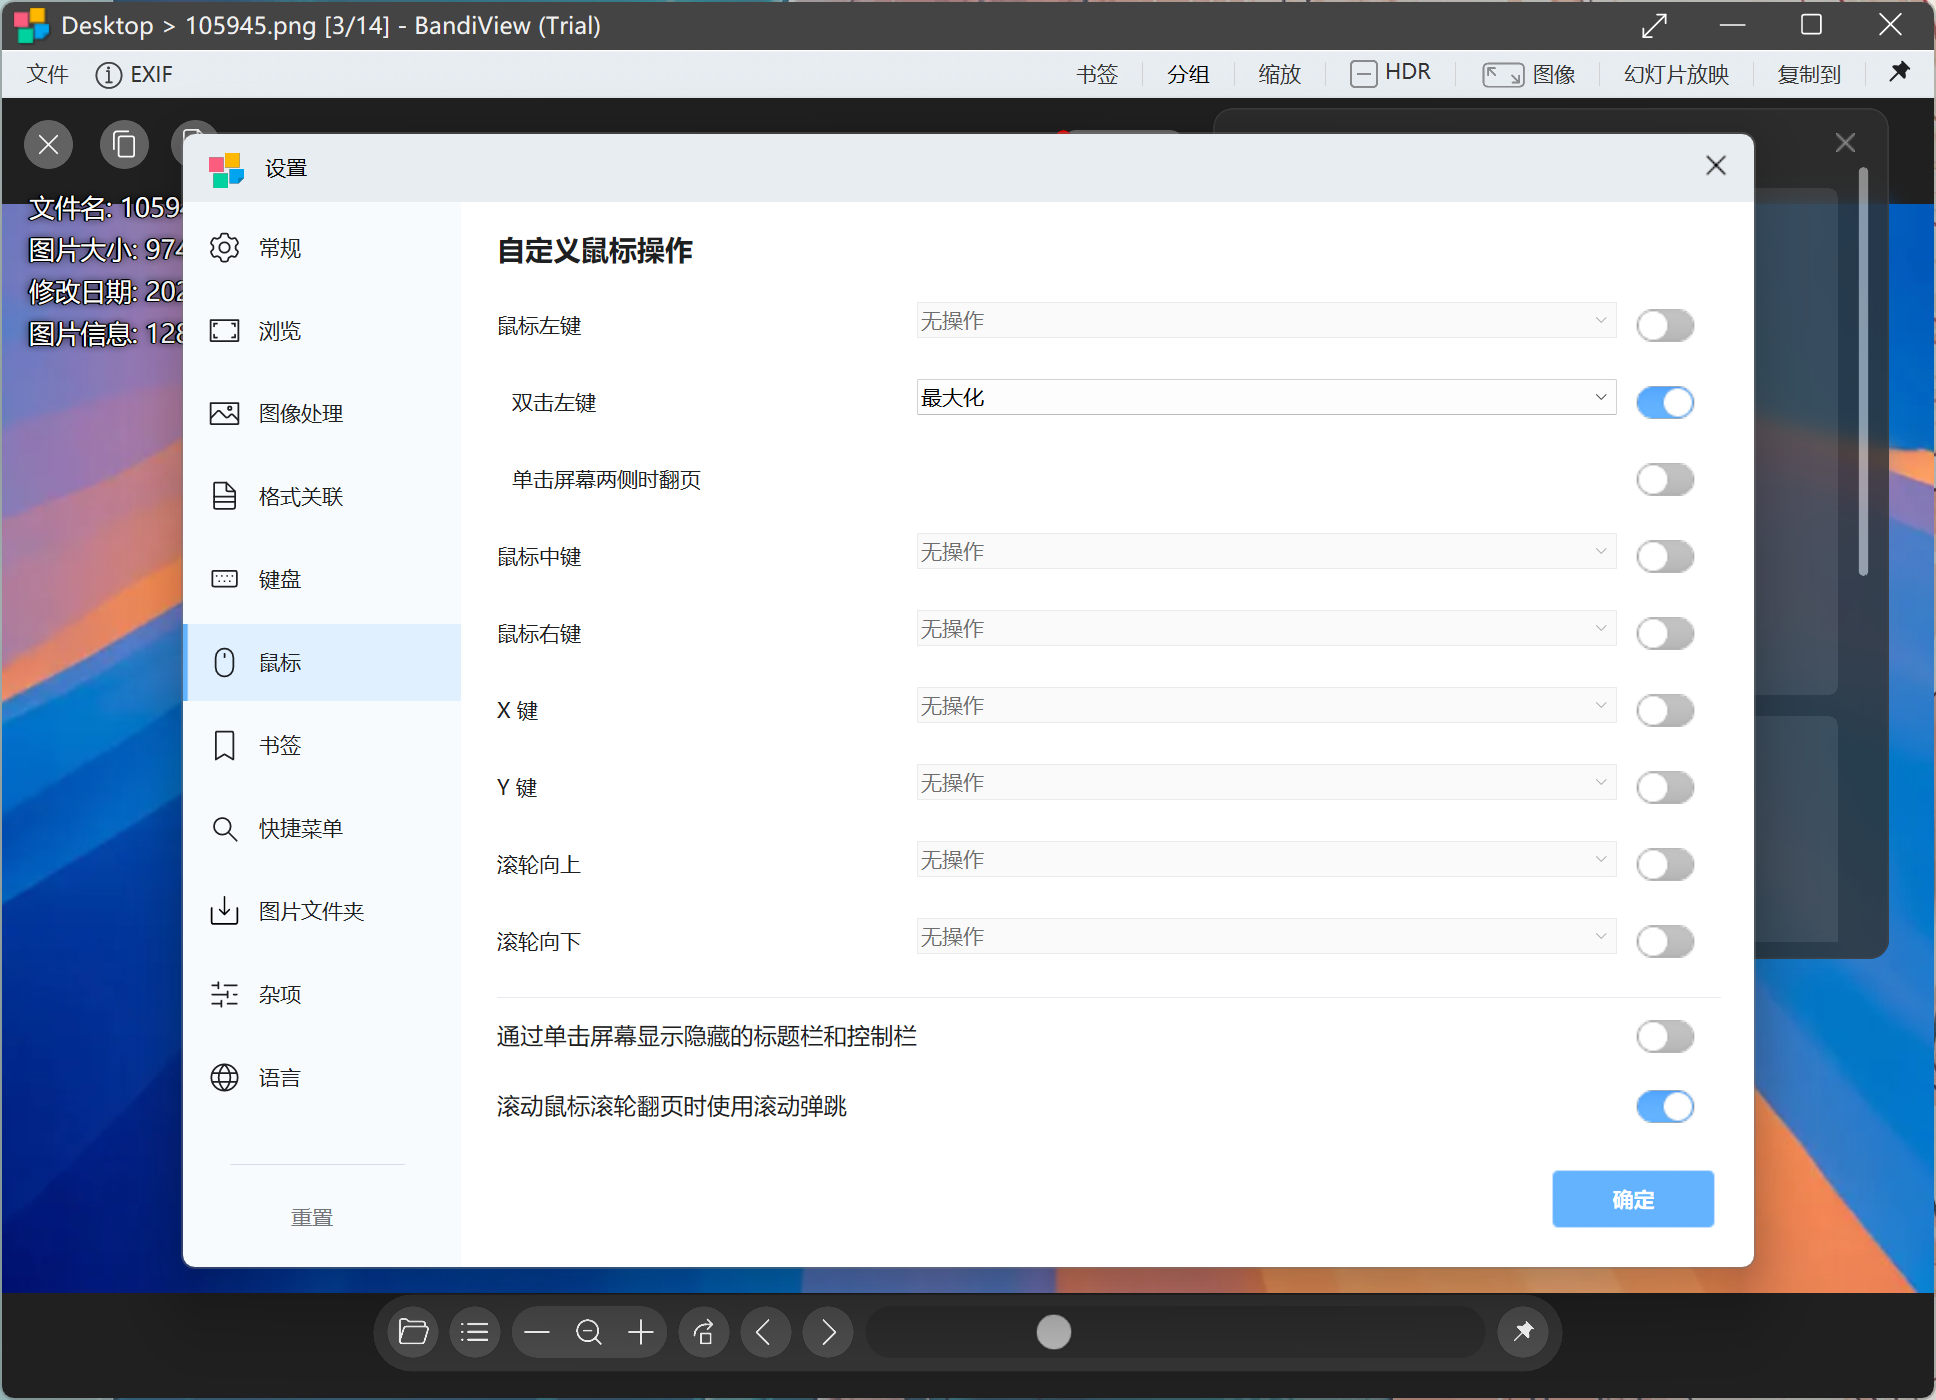Enable the 鼠标右键 action toggle
Screen dimensions: 1936x1400
[1665, 634]
